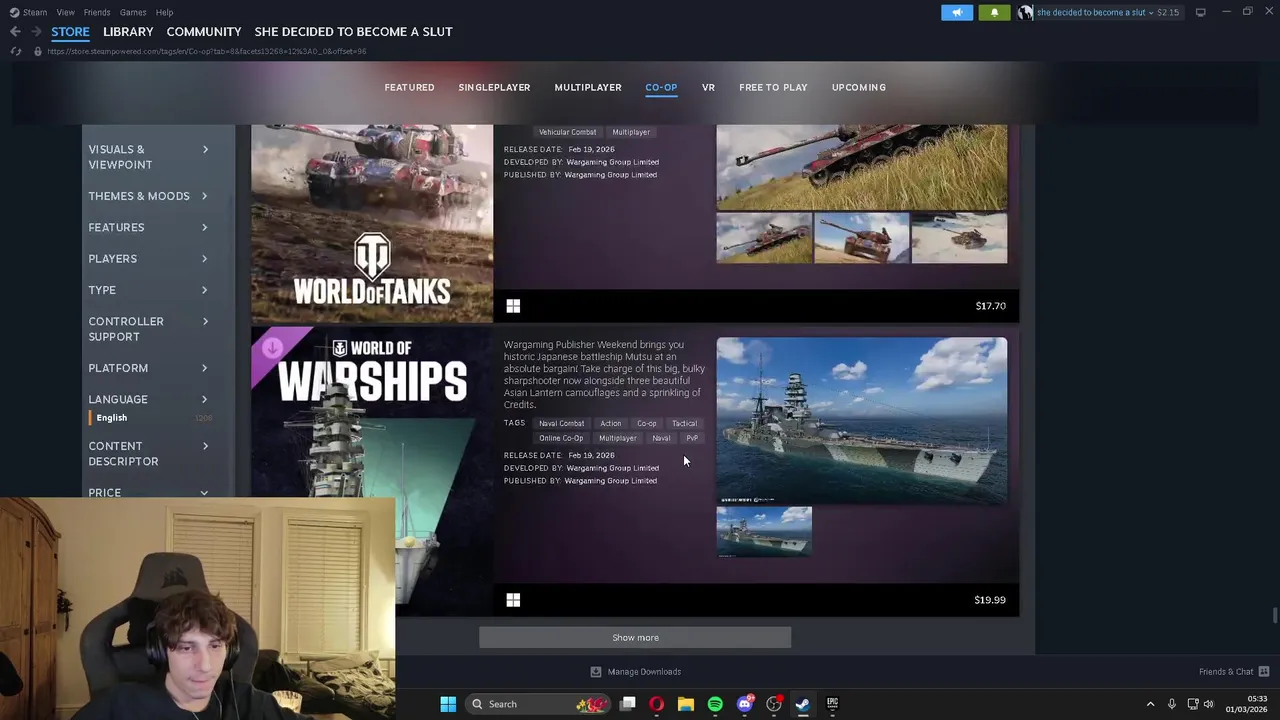Select the Co-op tab
This screenshot has height=720, width=1280.
[661, 88]
